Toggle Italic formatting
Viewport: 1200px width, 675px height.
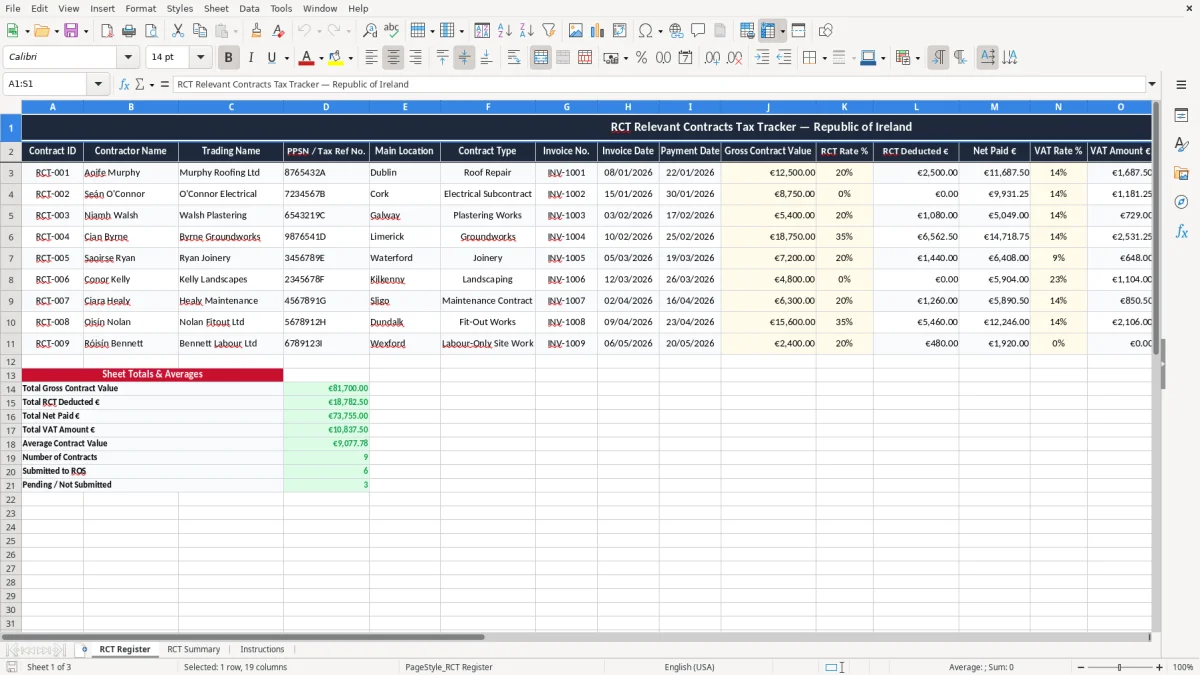pyautogui.click(x=251, y=58)
